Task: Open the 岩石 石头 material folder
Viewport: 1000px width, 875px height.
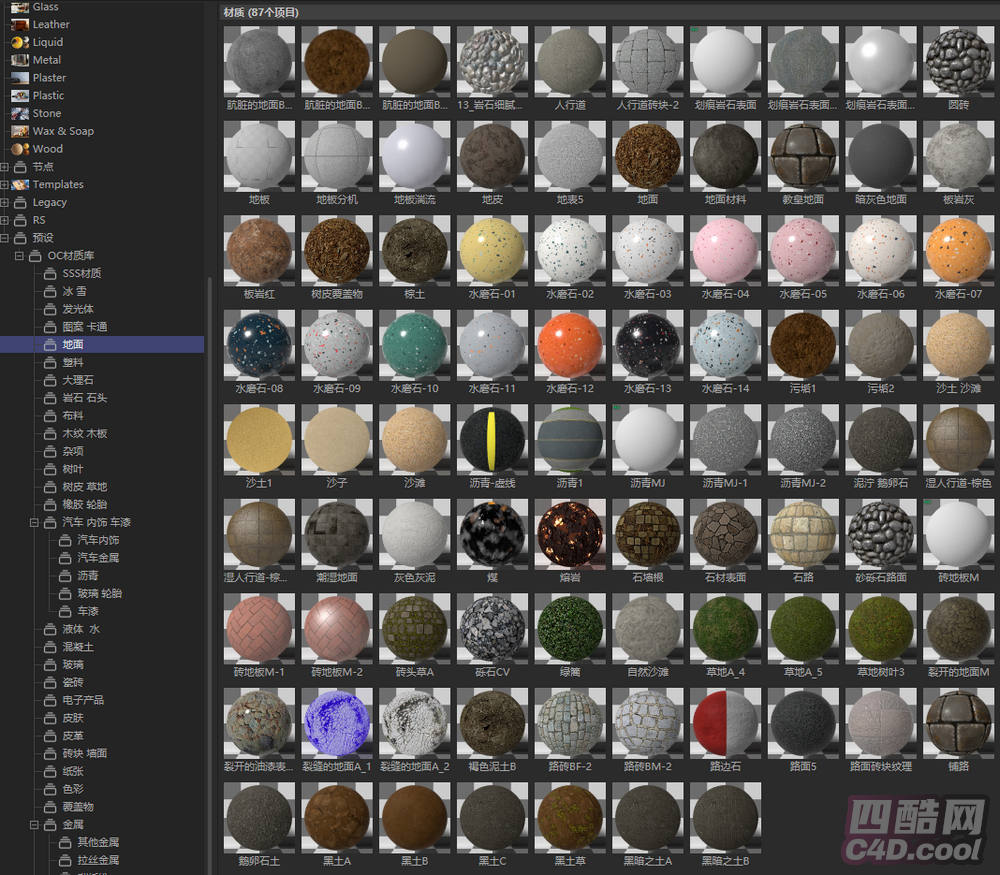Action: pyautogui.click(x=84, y=398)
